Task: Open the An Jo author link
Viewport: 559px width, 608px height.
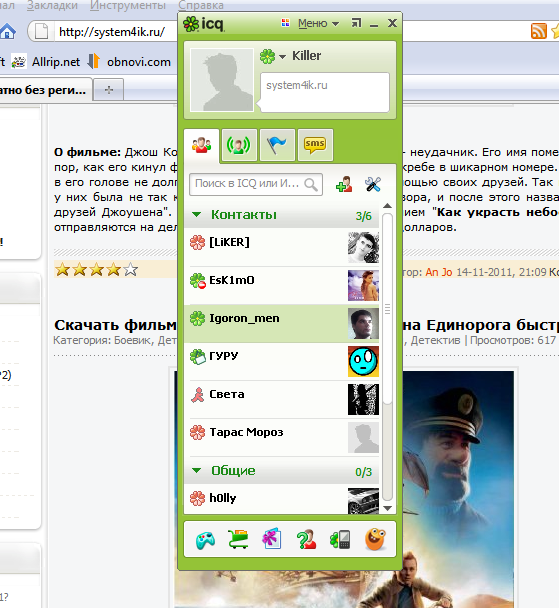Action: [x=439, y=272]
